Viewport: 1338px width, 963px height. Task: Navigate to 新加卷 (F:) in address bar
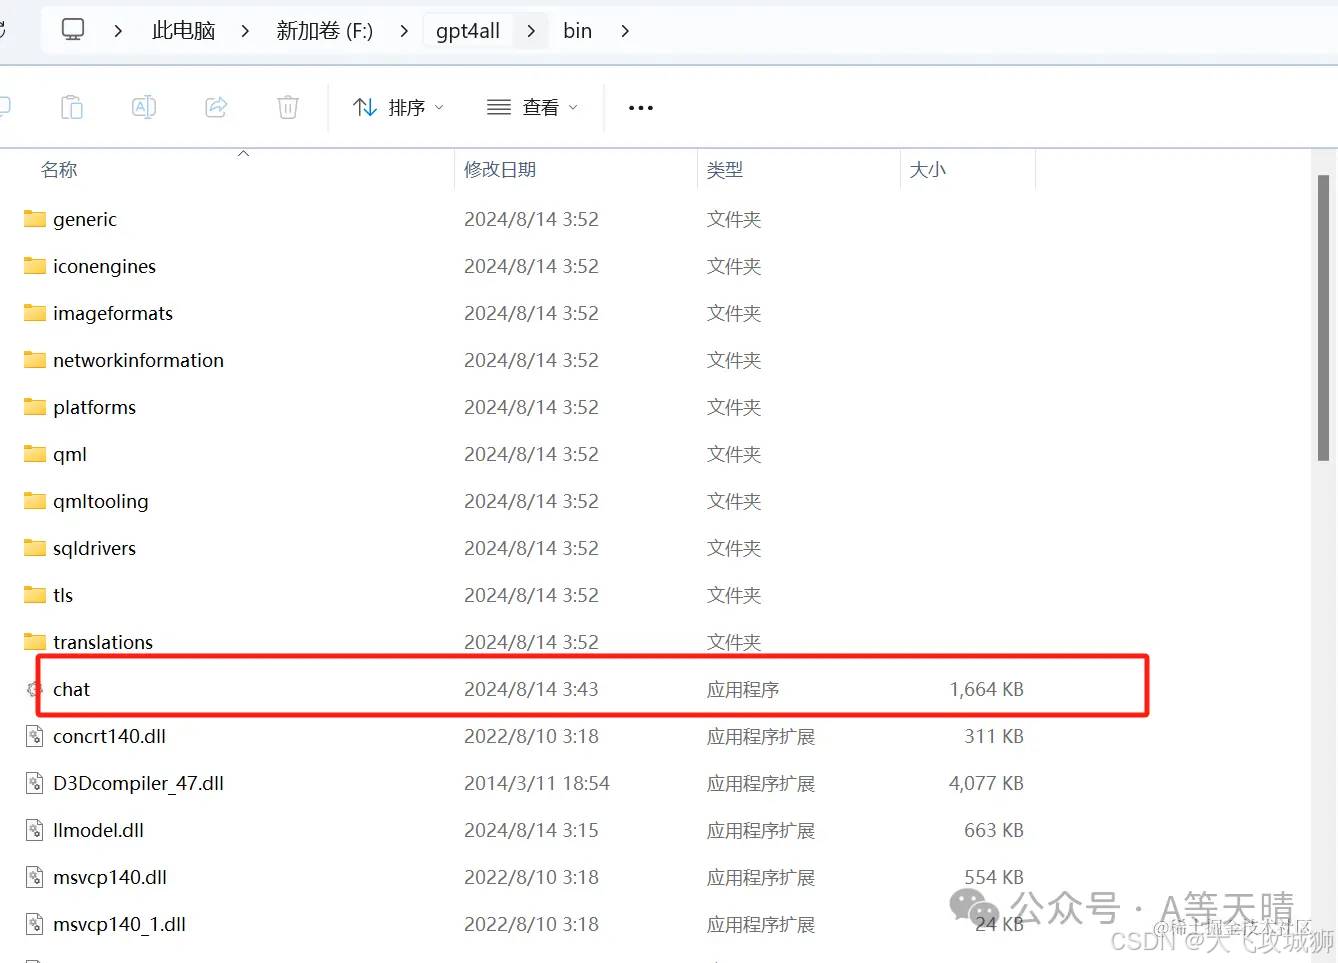325,31
